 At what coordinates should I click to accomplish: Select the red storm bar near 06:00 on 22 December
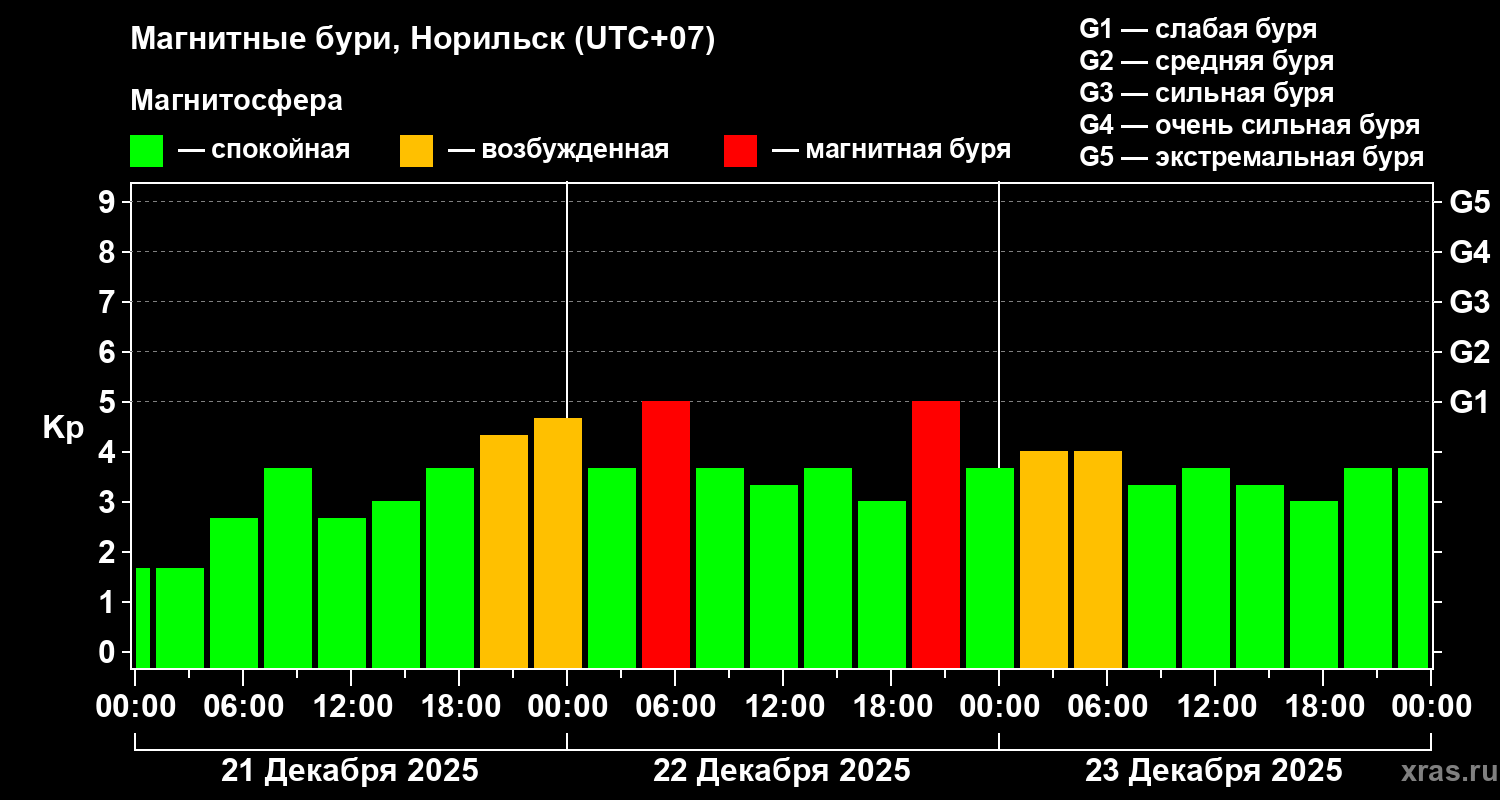666,534
